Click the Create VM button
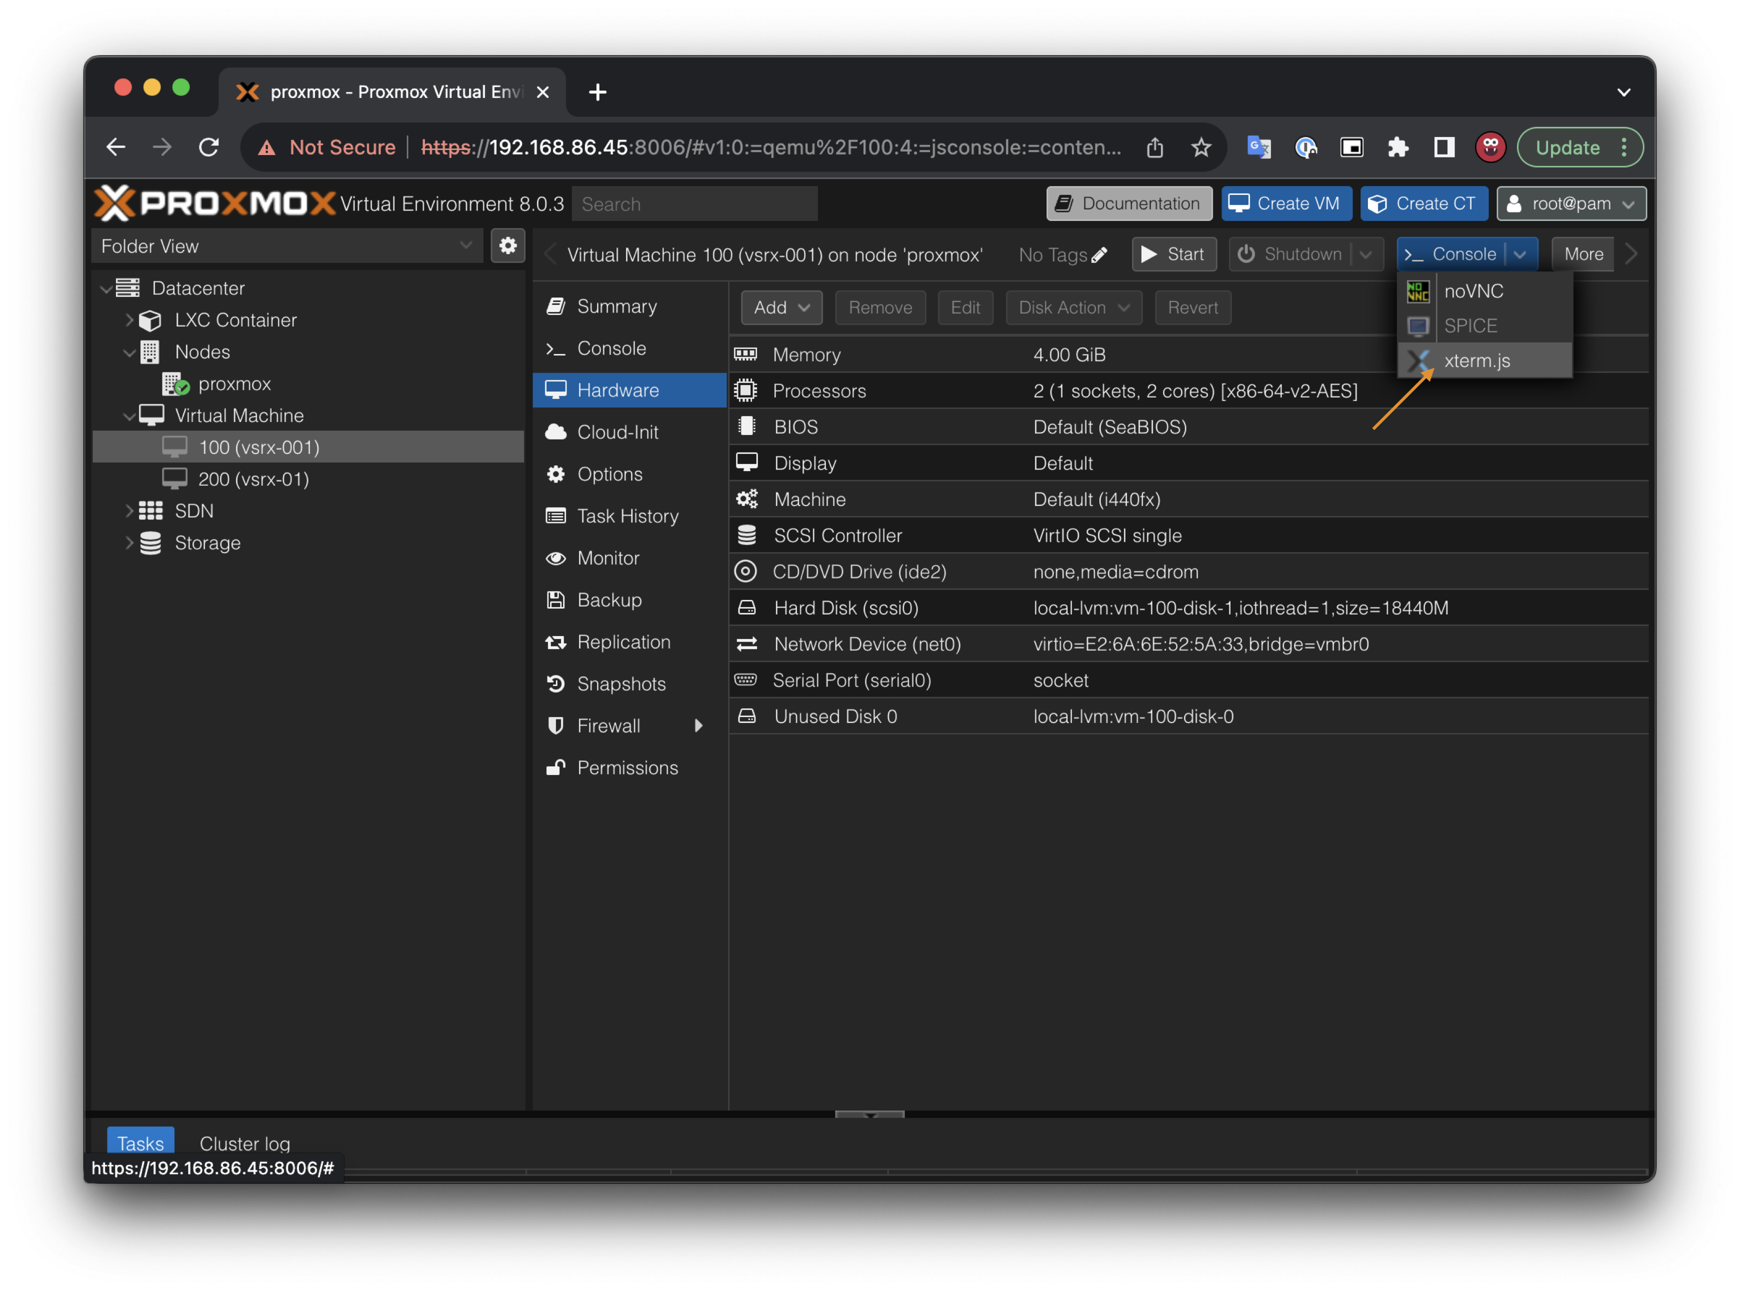The image size is (1740, 1295). point(1285,204)
